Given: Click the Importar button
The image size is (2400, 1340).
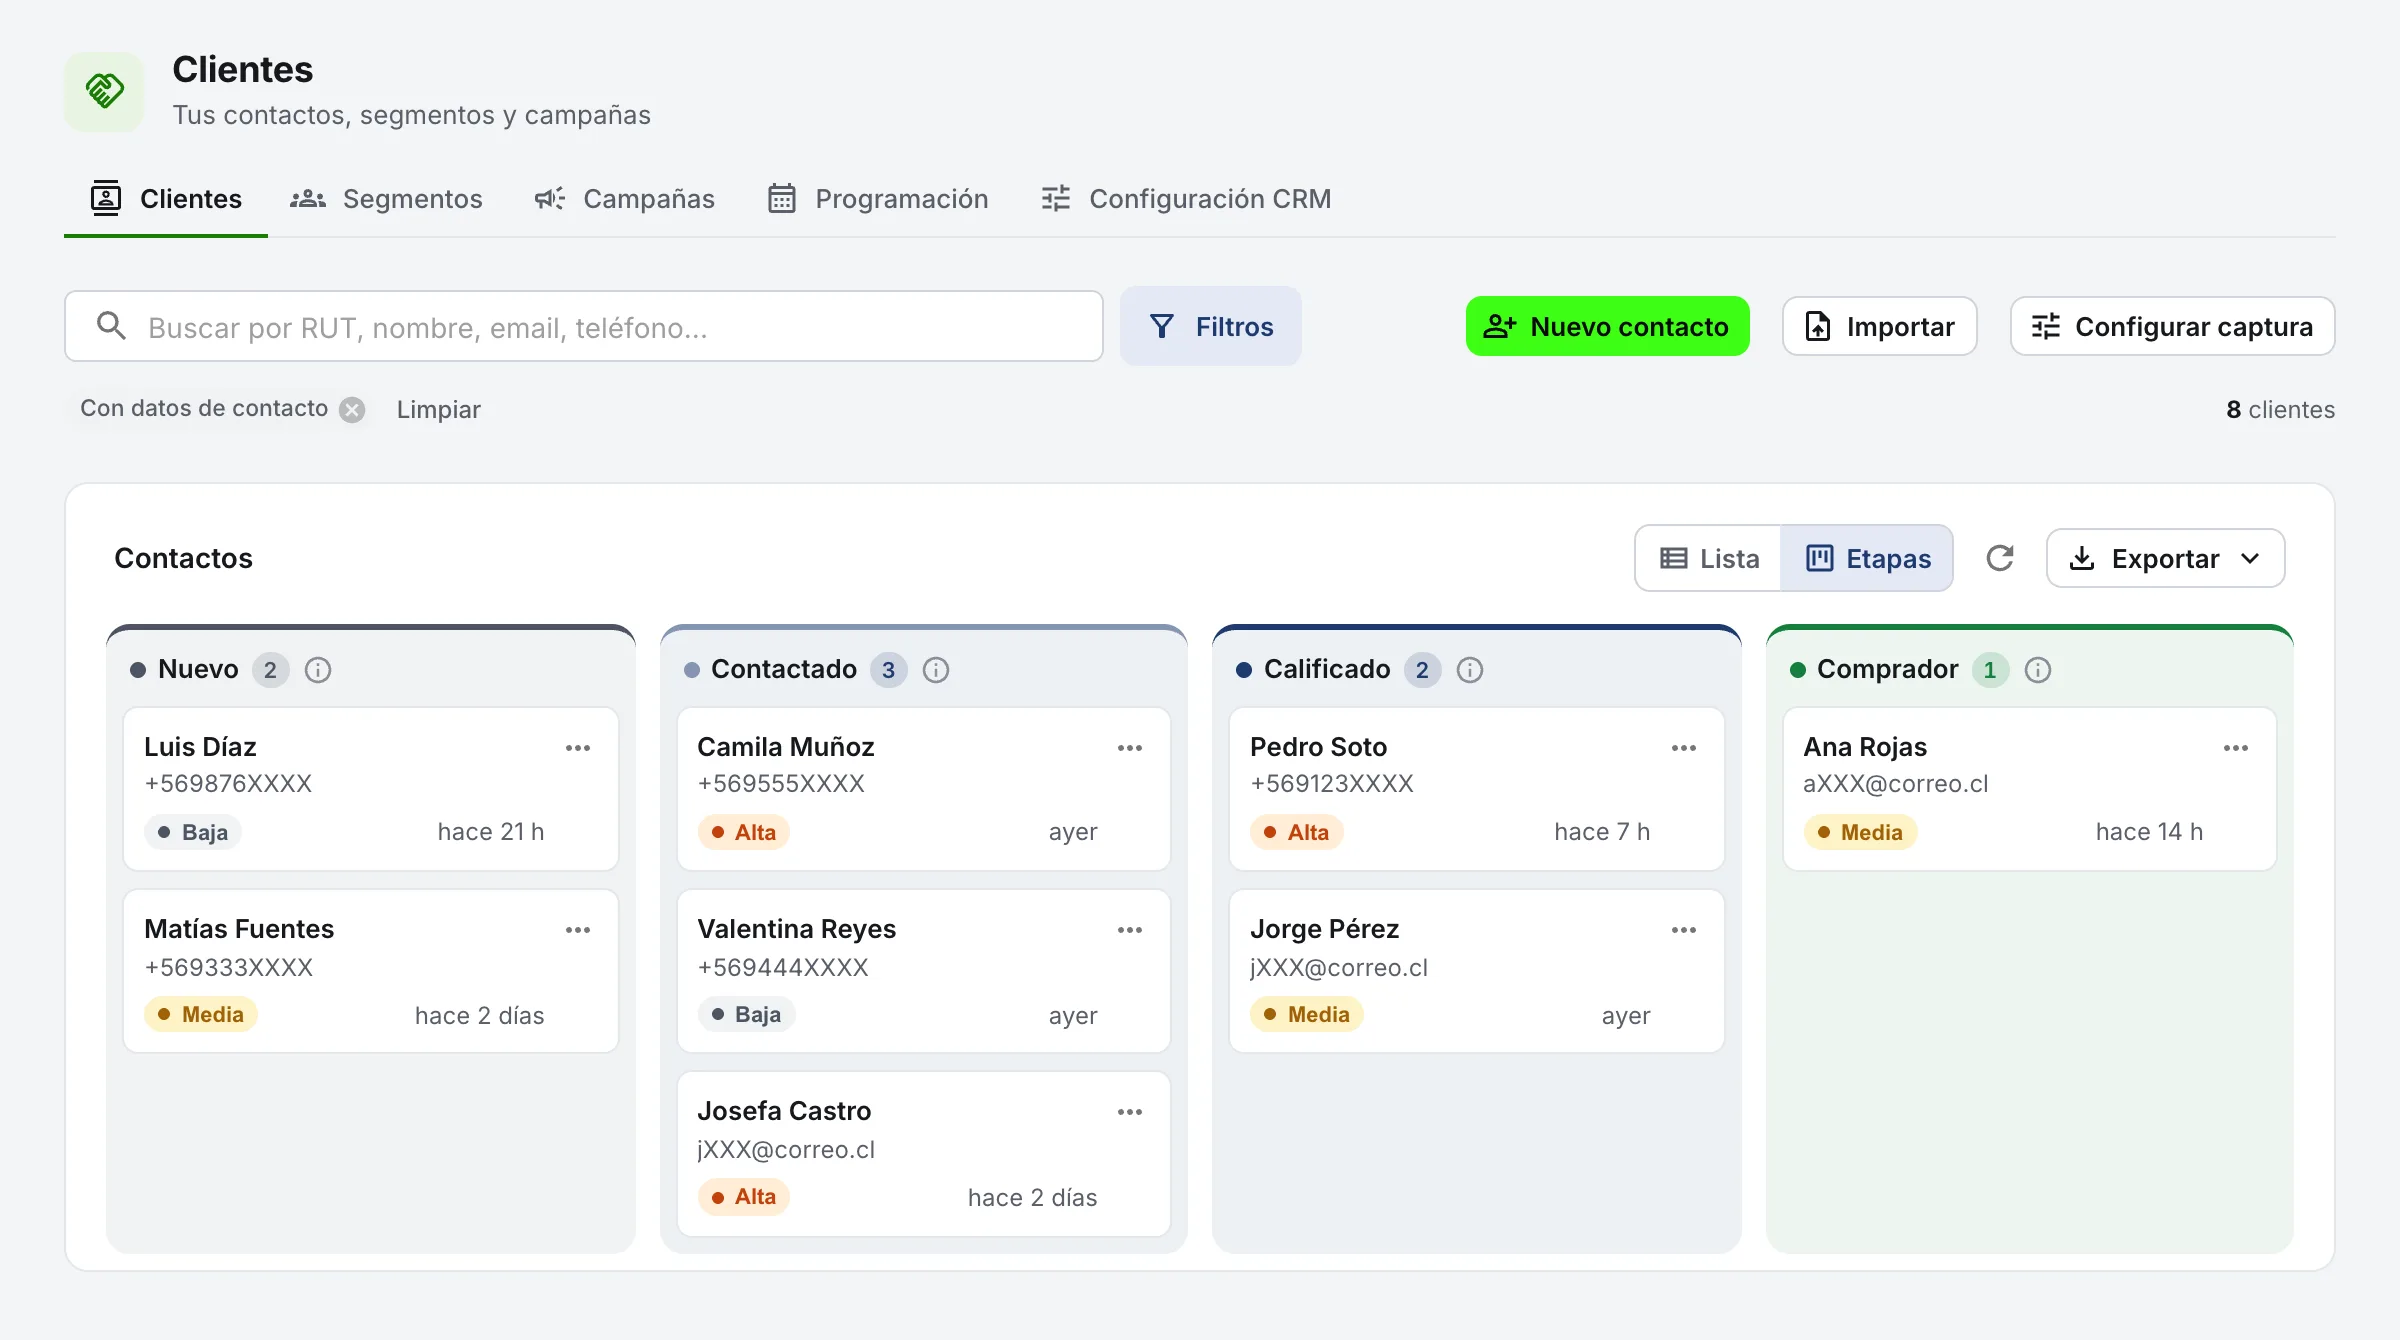Looking at the screenshot, I should click(1880, 326).
